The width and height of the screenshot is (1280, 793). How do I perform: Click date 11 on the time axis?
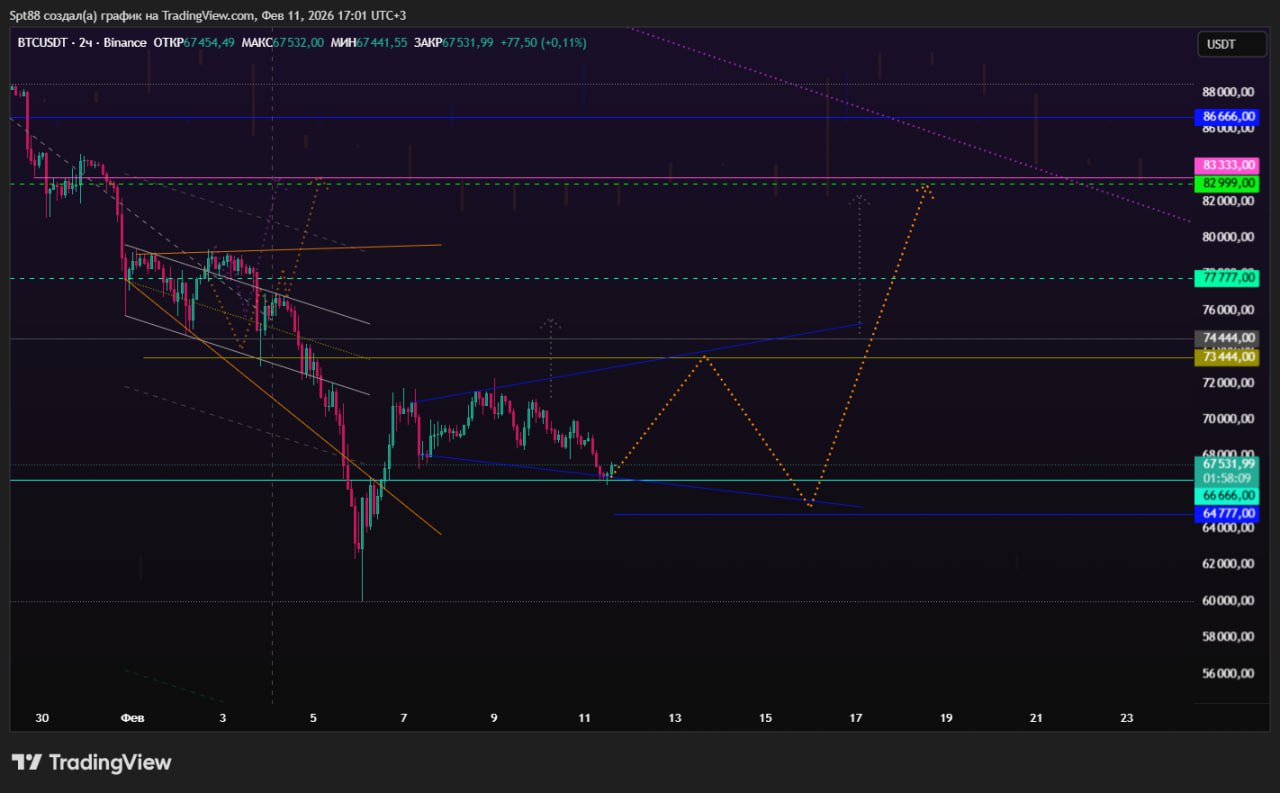click(x=585, y=718)
